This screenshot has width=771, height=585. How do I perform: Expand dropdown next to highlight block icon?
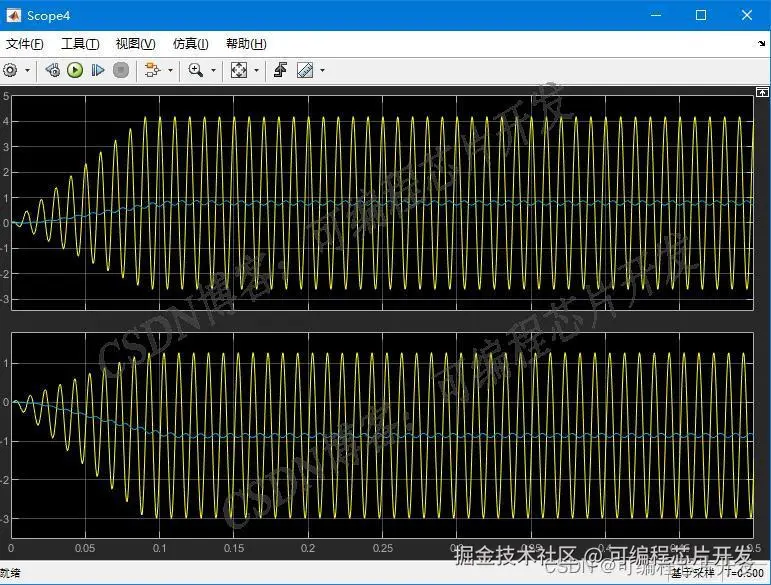171,70
